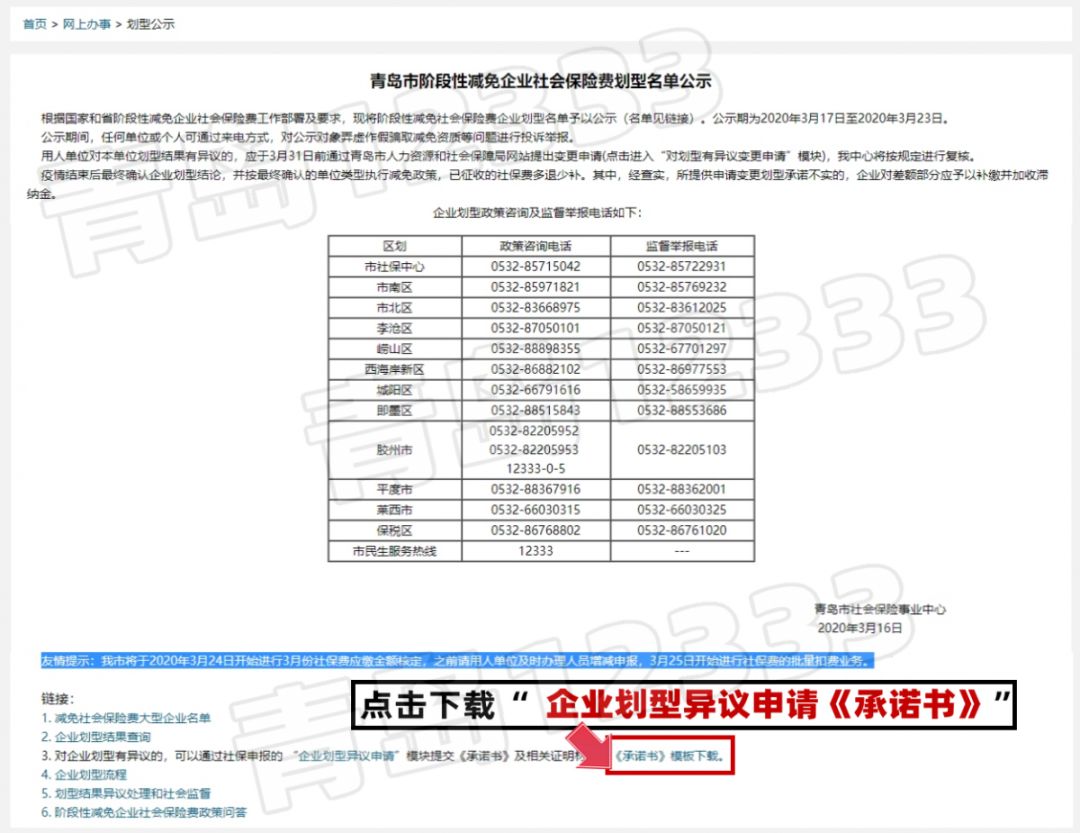
Task: Click the 企业划型流程 link
Action: 90,775
